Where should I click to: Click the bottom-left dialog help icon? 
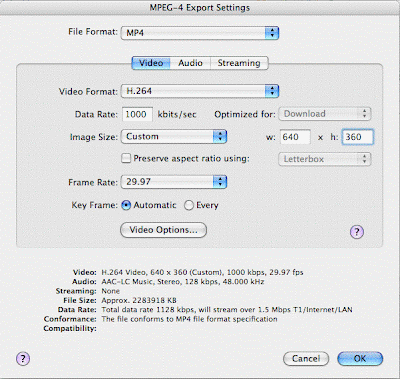coord(23,359)
